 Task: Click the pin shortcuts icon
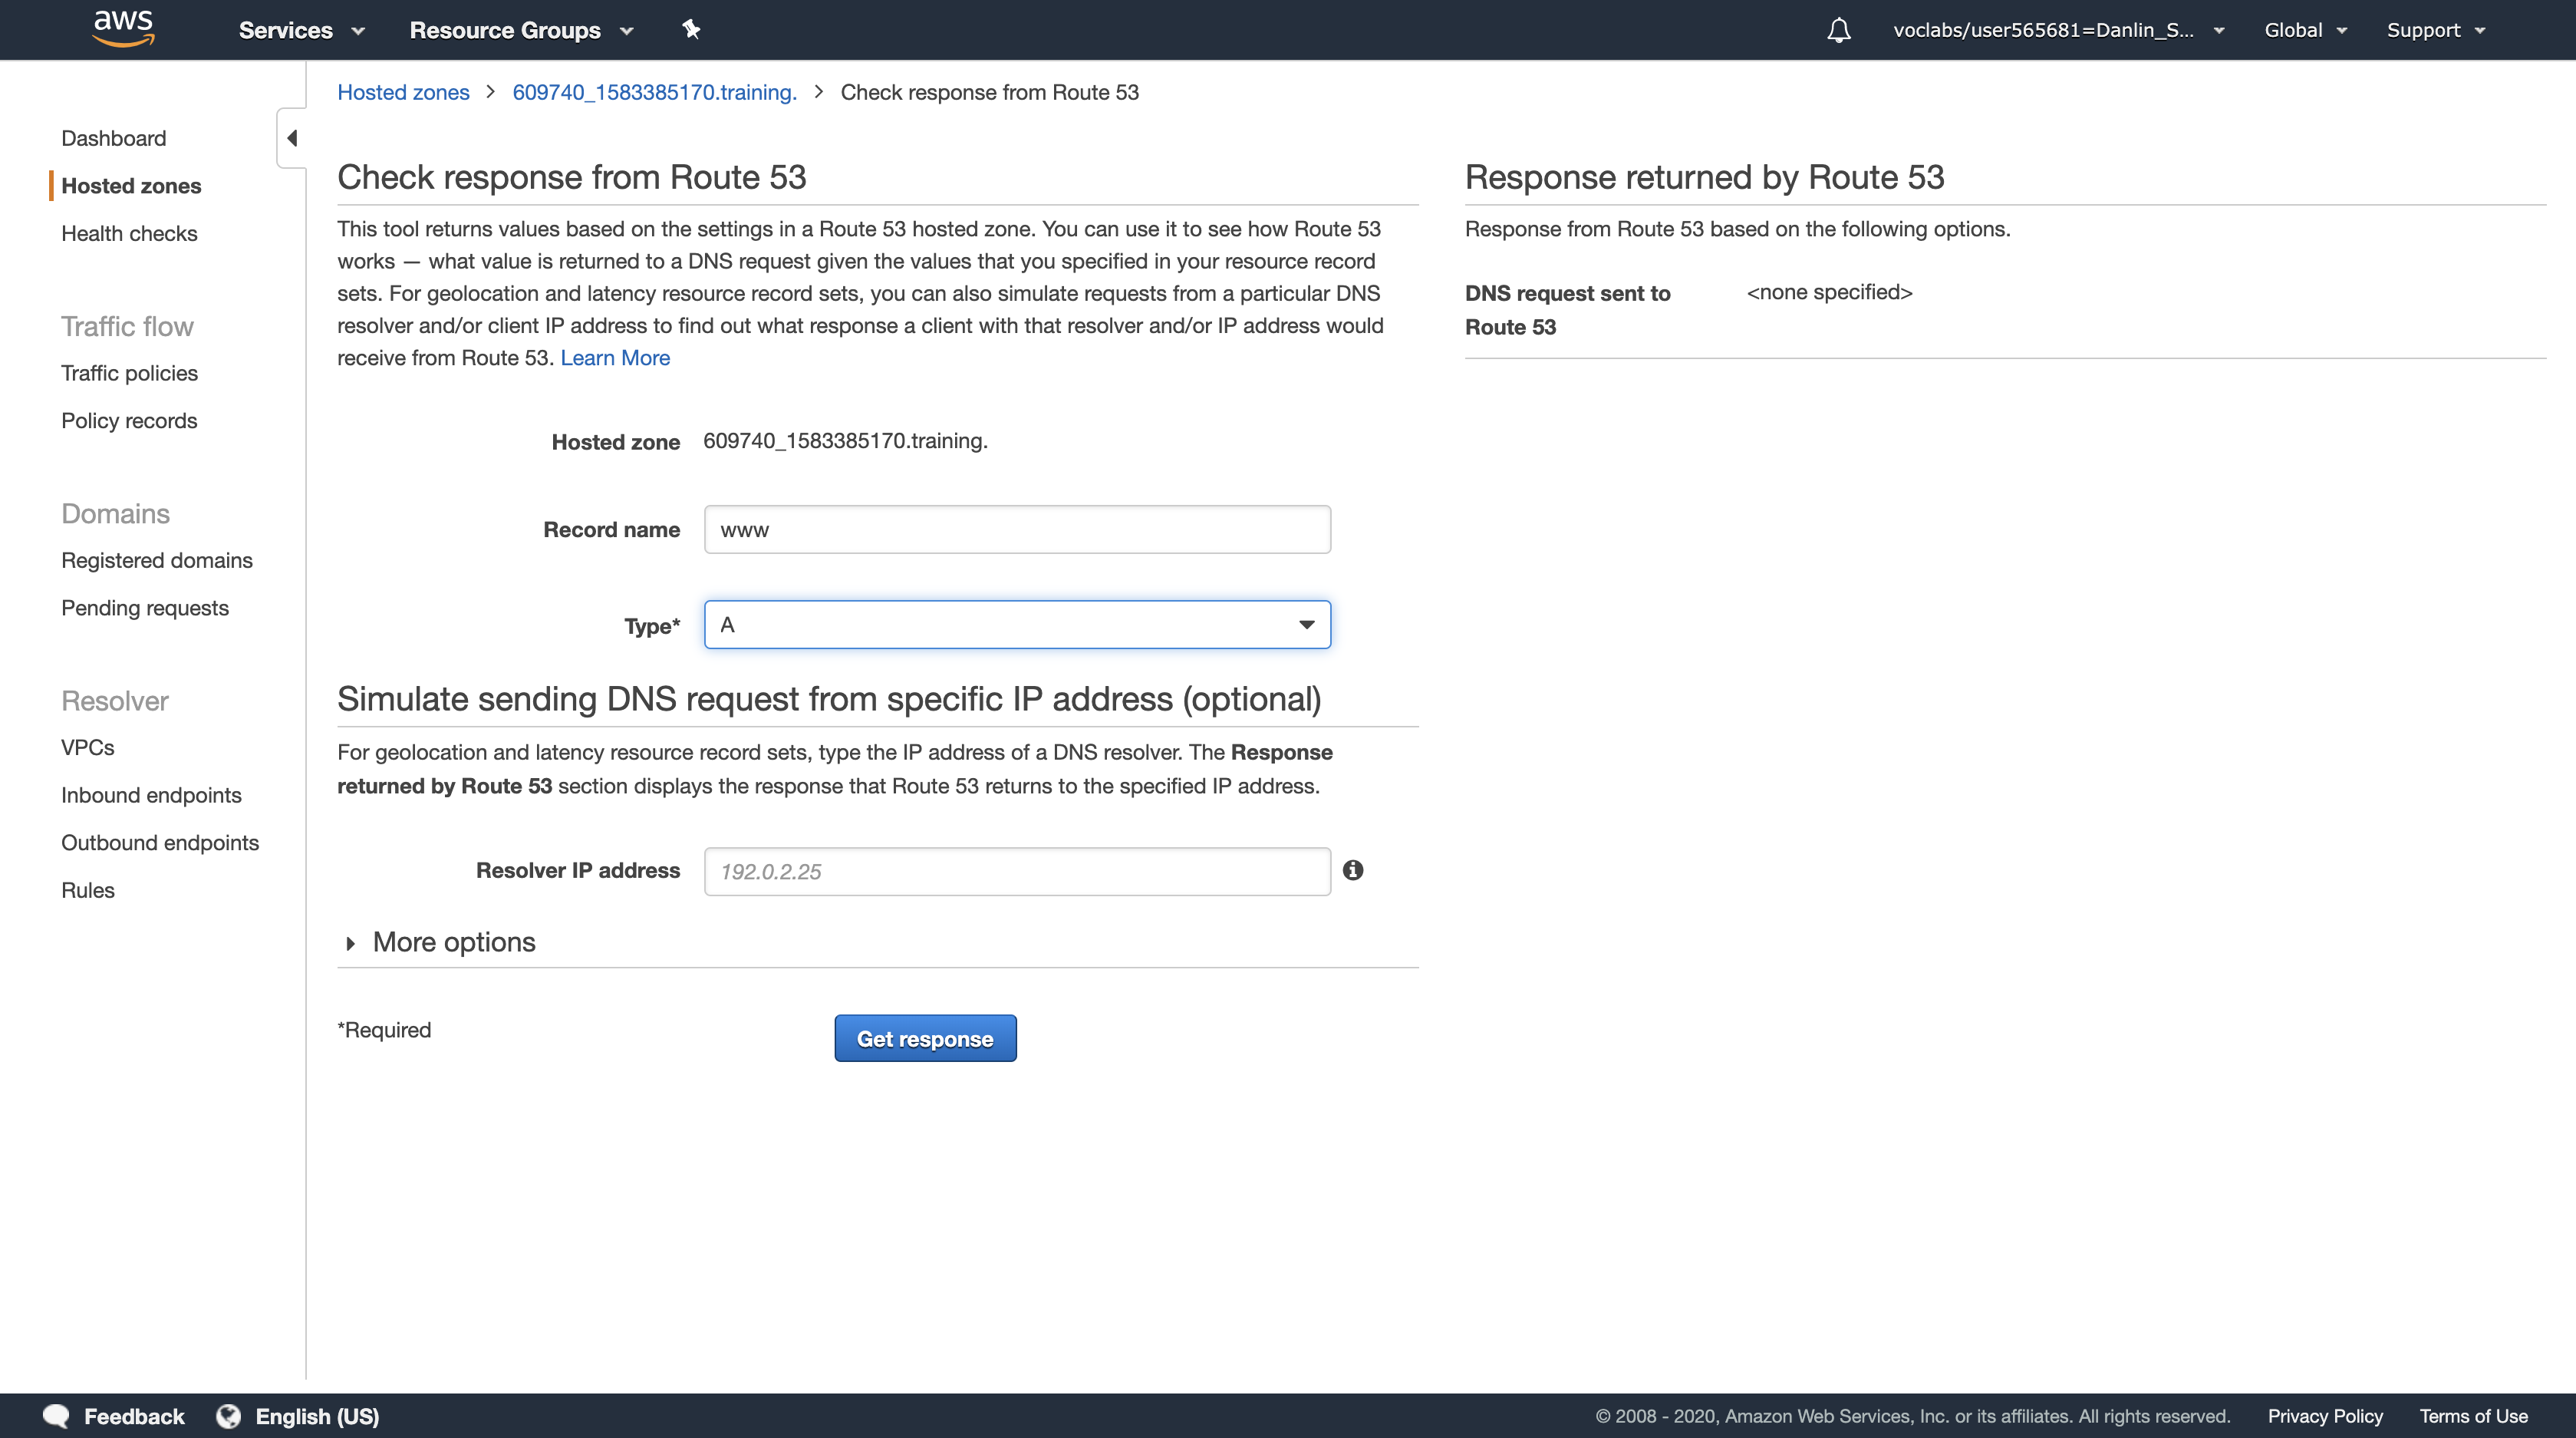(x=691, y=29)
